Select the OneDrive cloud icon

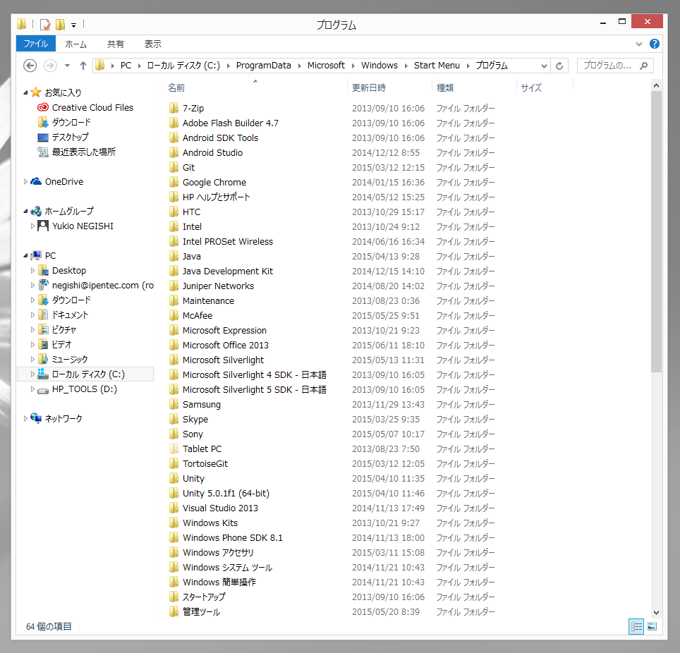tap(36, 181)
